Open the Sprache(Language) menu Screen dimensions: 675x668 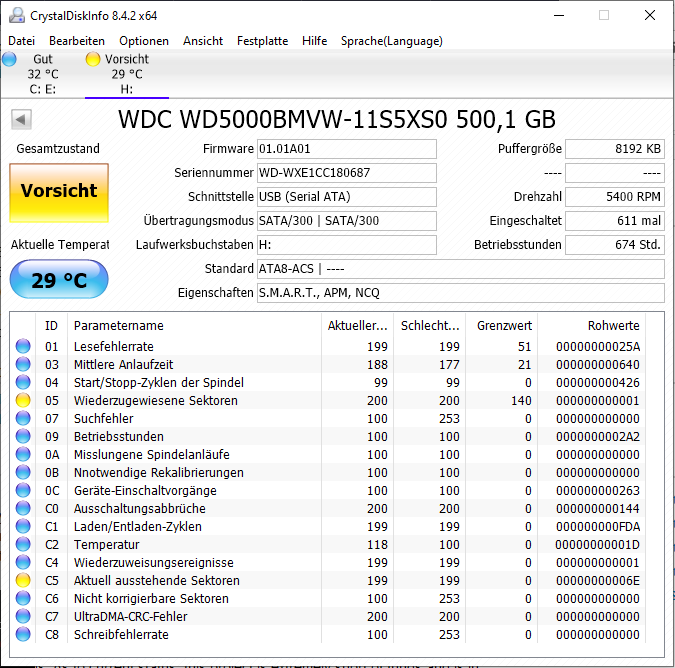[x=391, y=41]
